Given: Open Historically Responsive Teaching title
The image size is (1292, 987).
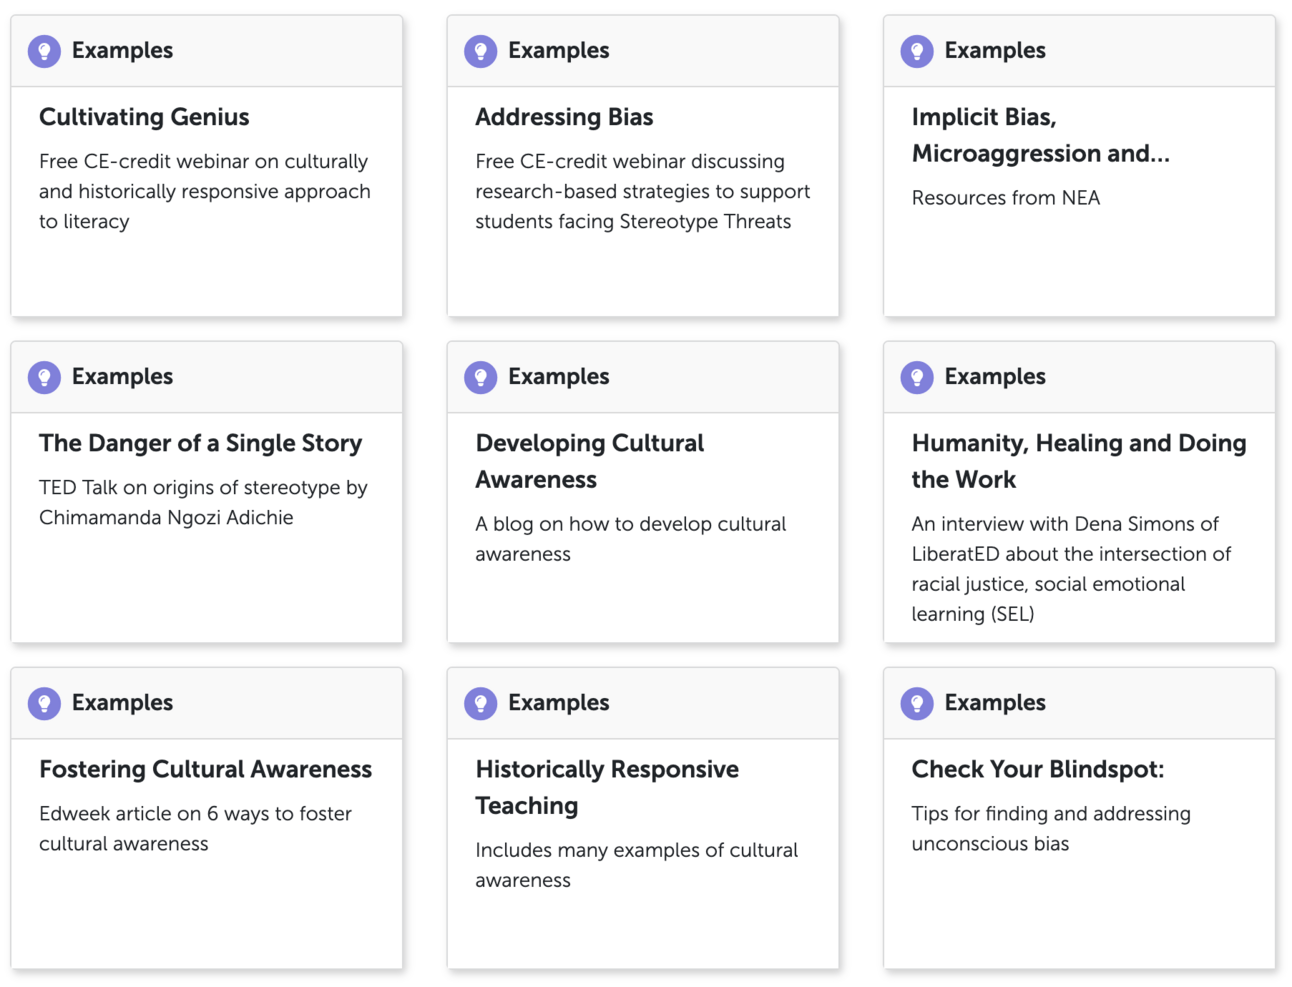Looking at the screenshot, I should click(607, 787).
